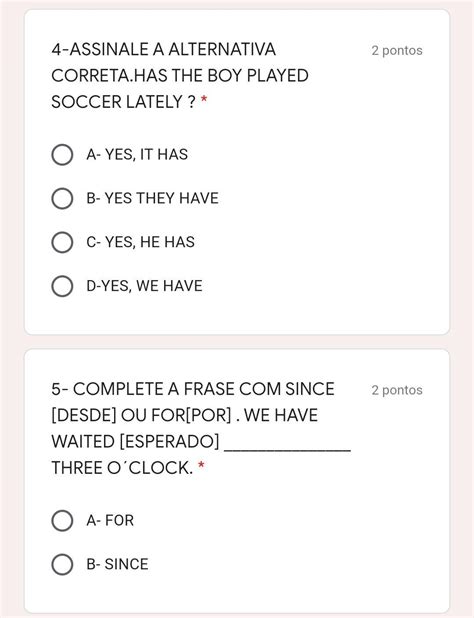Click the 'A- FOR' answer text
The width and height of the screenshot is (474, 618).
(x=110, y=520)
